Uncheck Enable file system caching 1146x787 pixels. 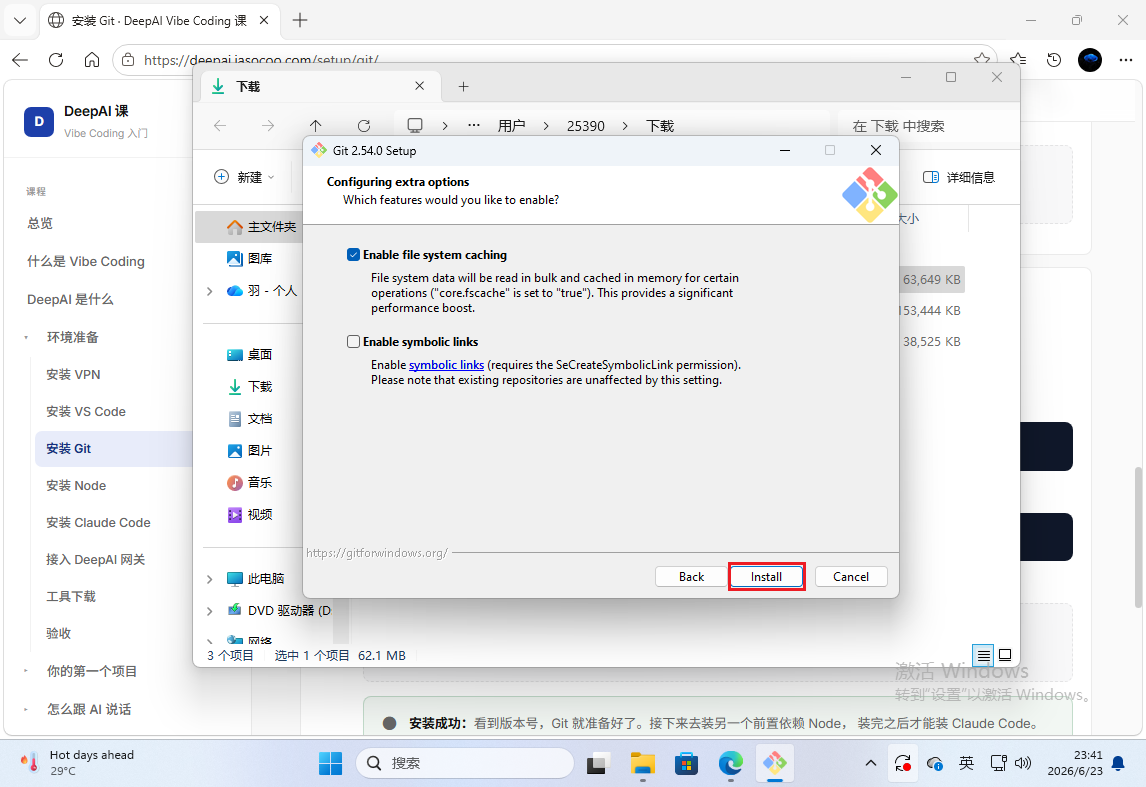(x=353, y=254)
